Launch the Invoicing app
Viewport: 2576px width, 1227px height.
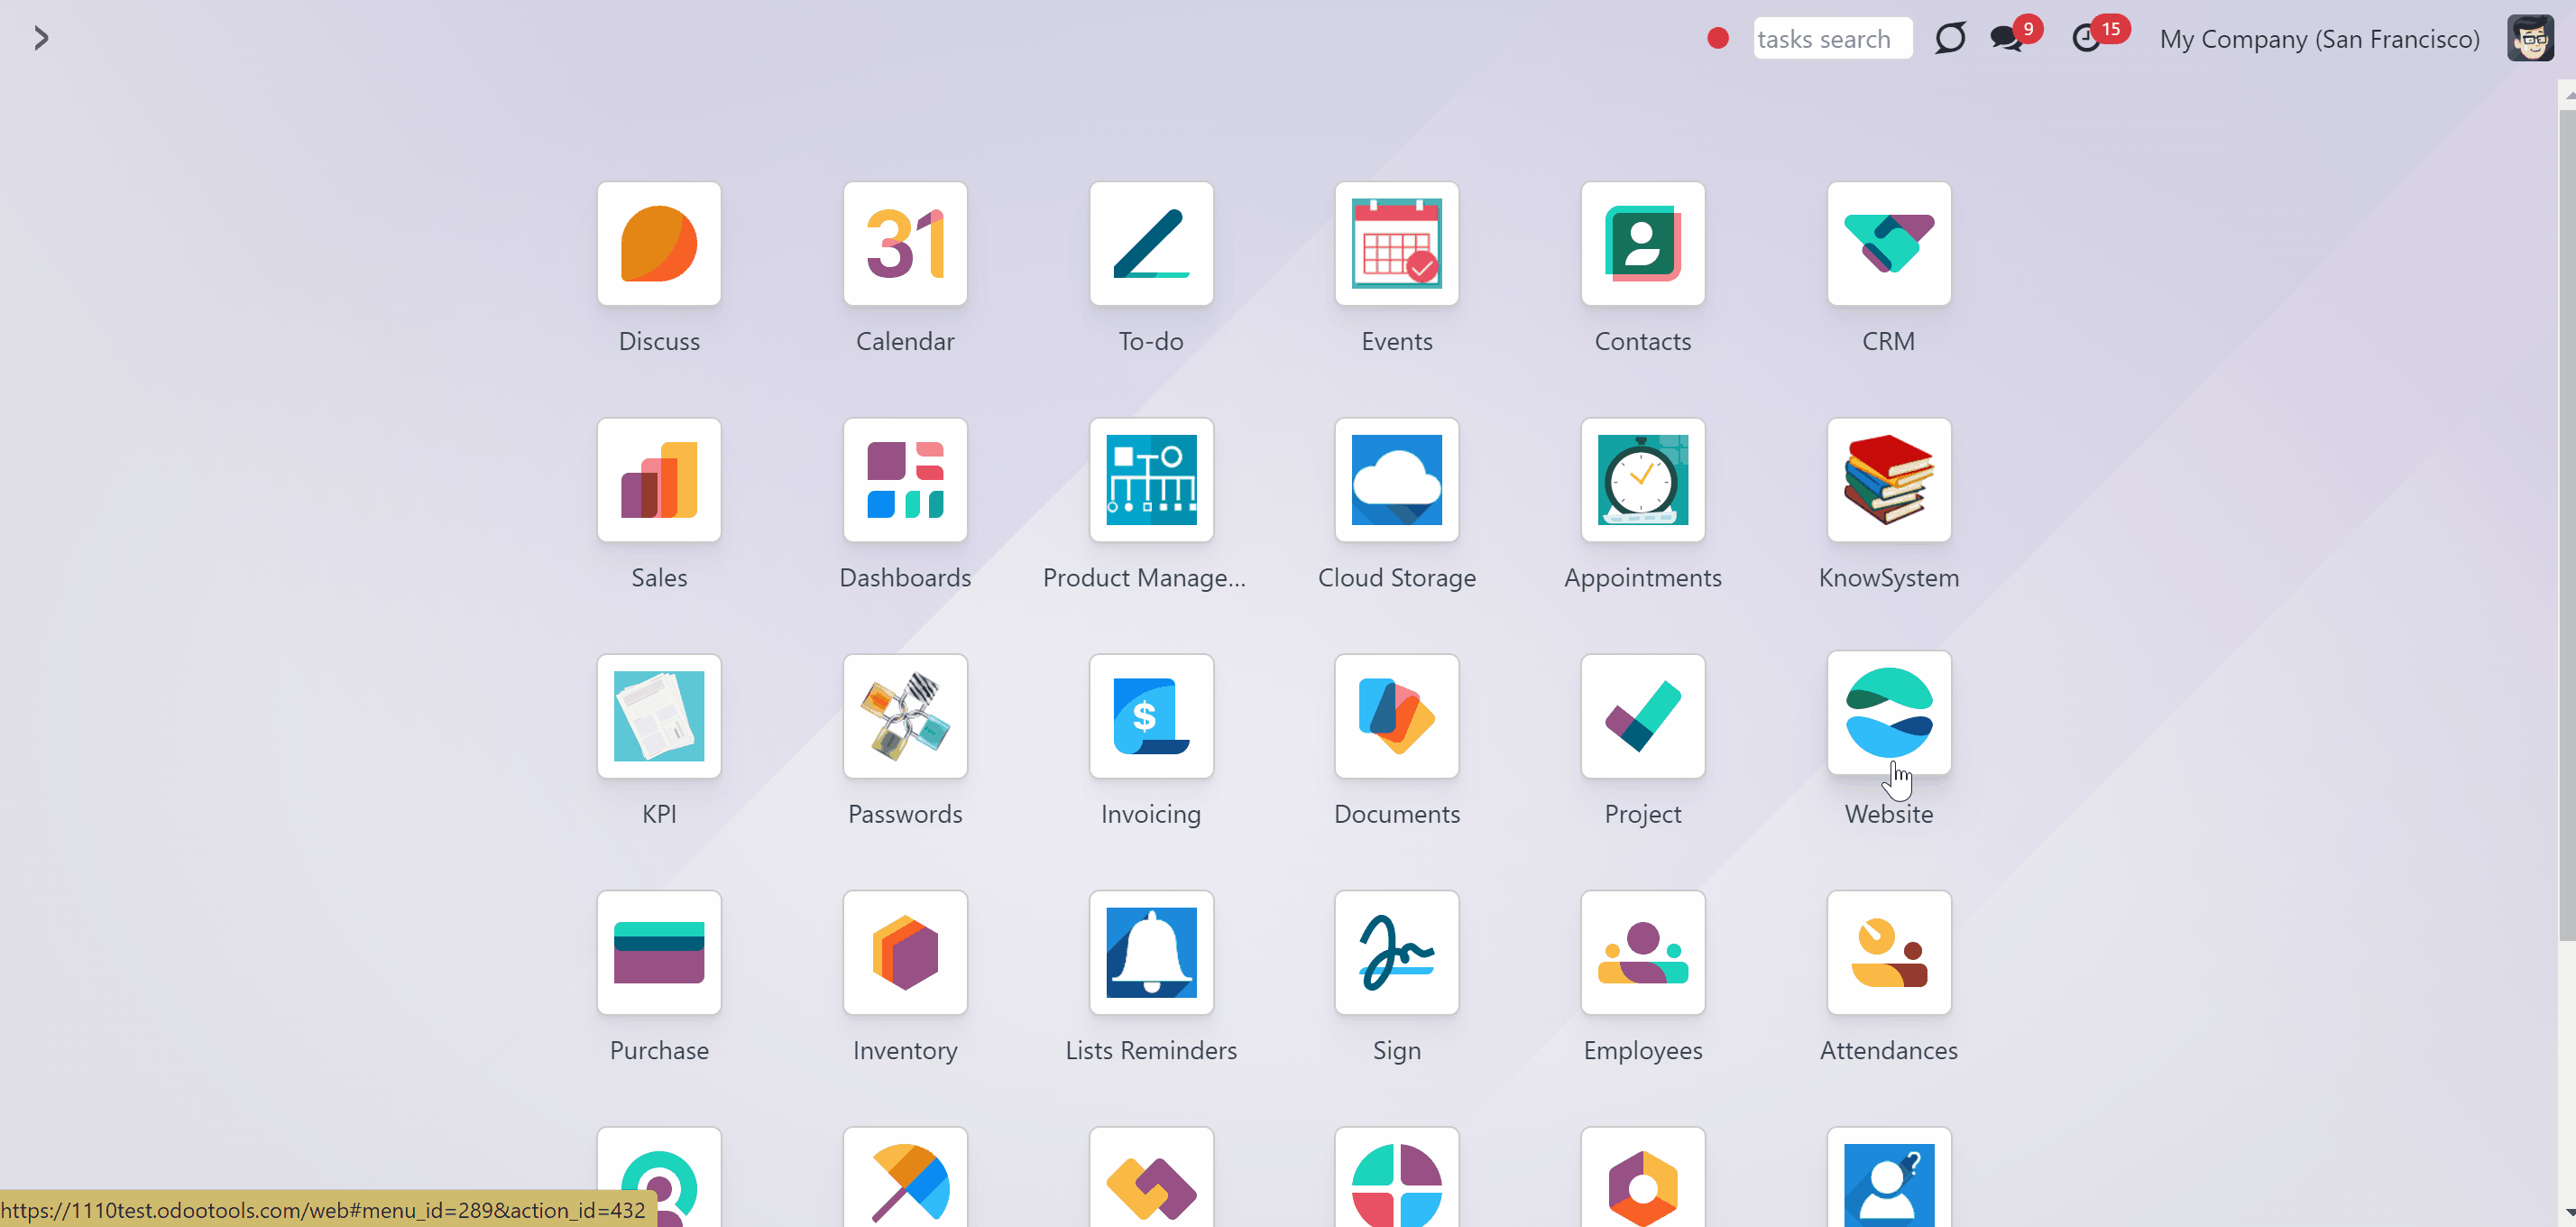coord(1151,716)
